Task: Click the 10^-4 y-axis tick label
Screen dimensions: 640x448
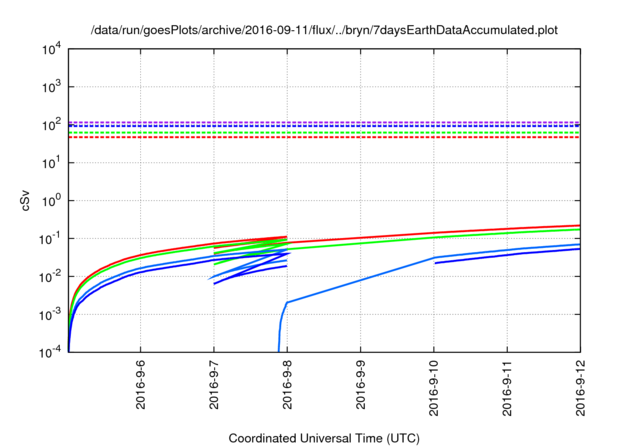Action: click(50, 352)
